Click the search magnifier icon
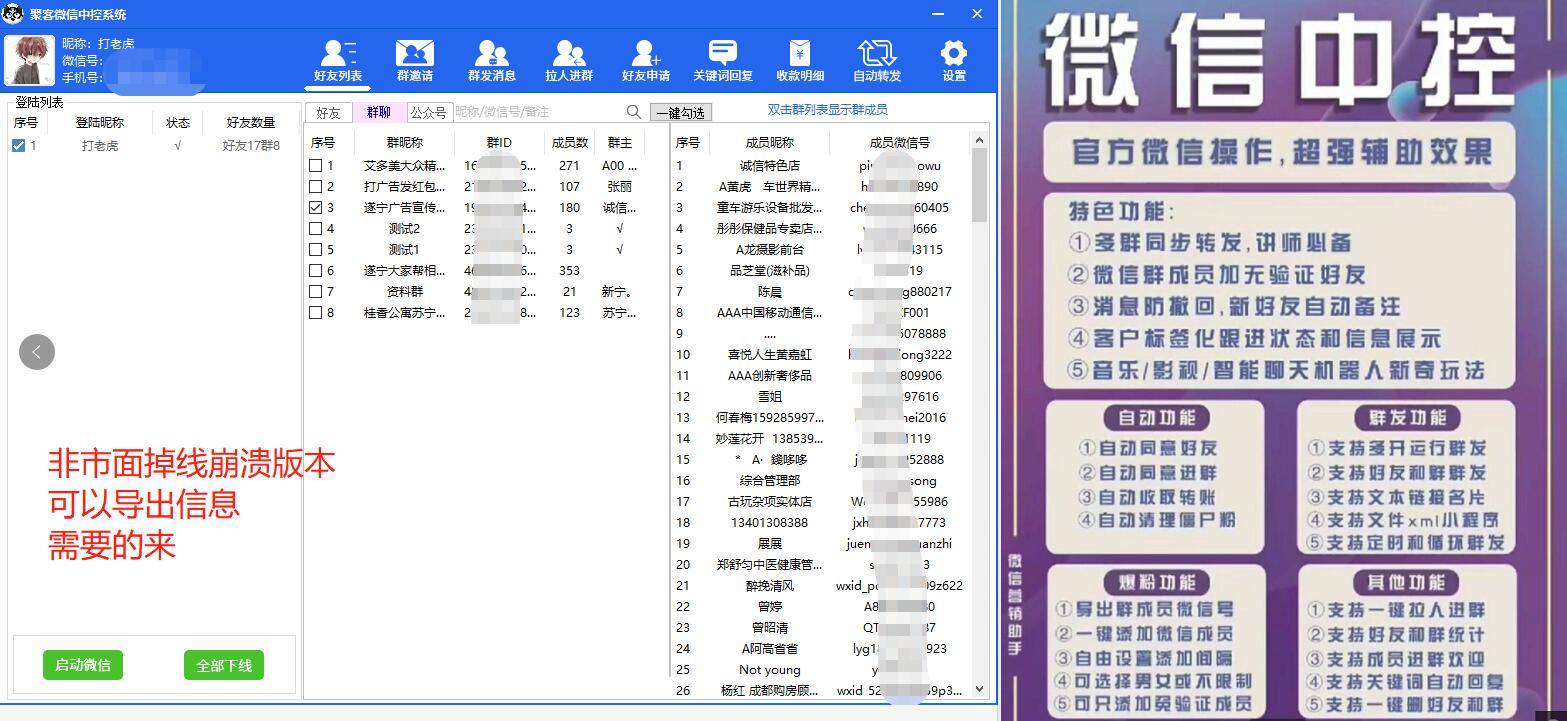 coord(634,112)
